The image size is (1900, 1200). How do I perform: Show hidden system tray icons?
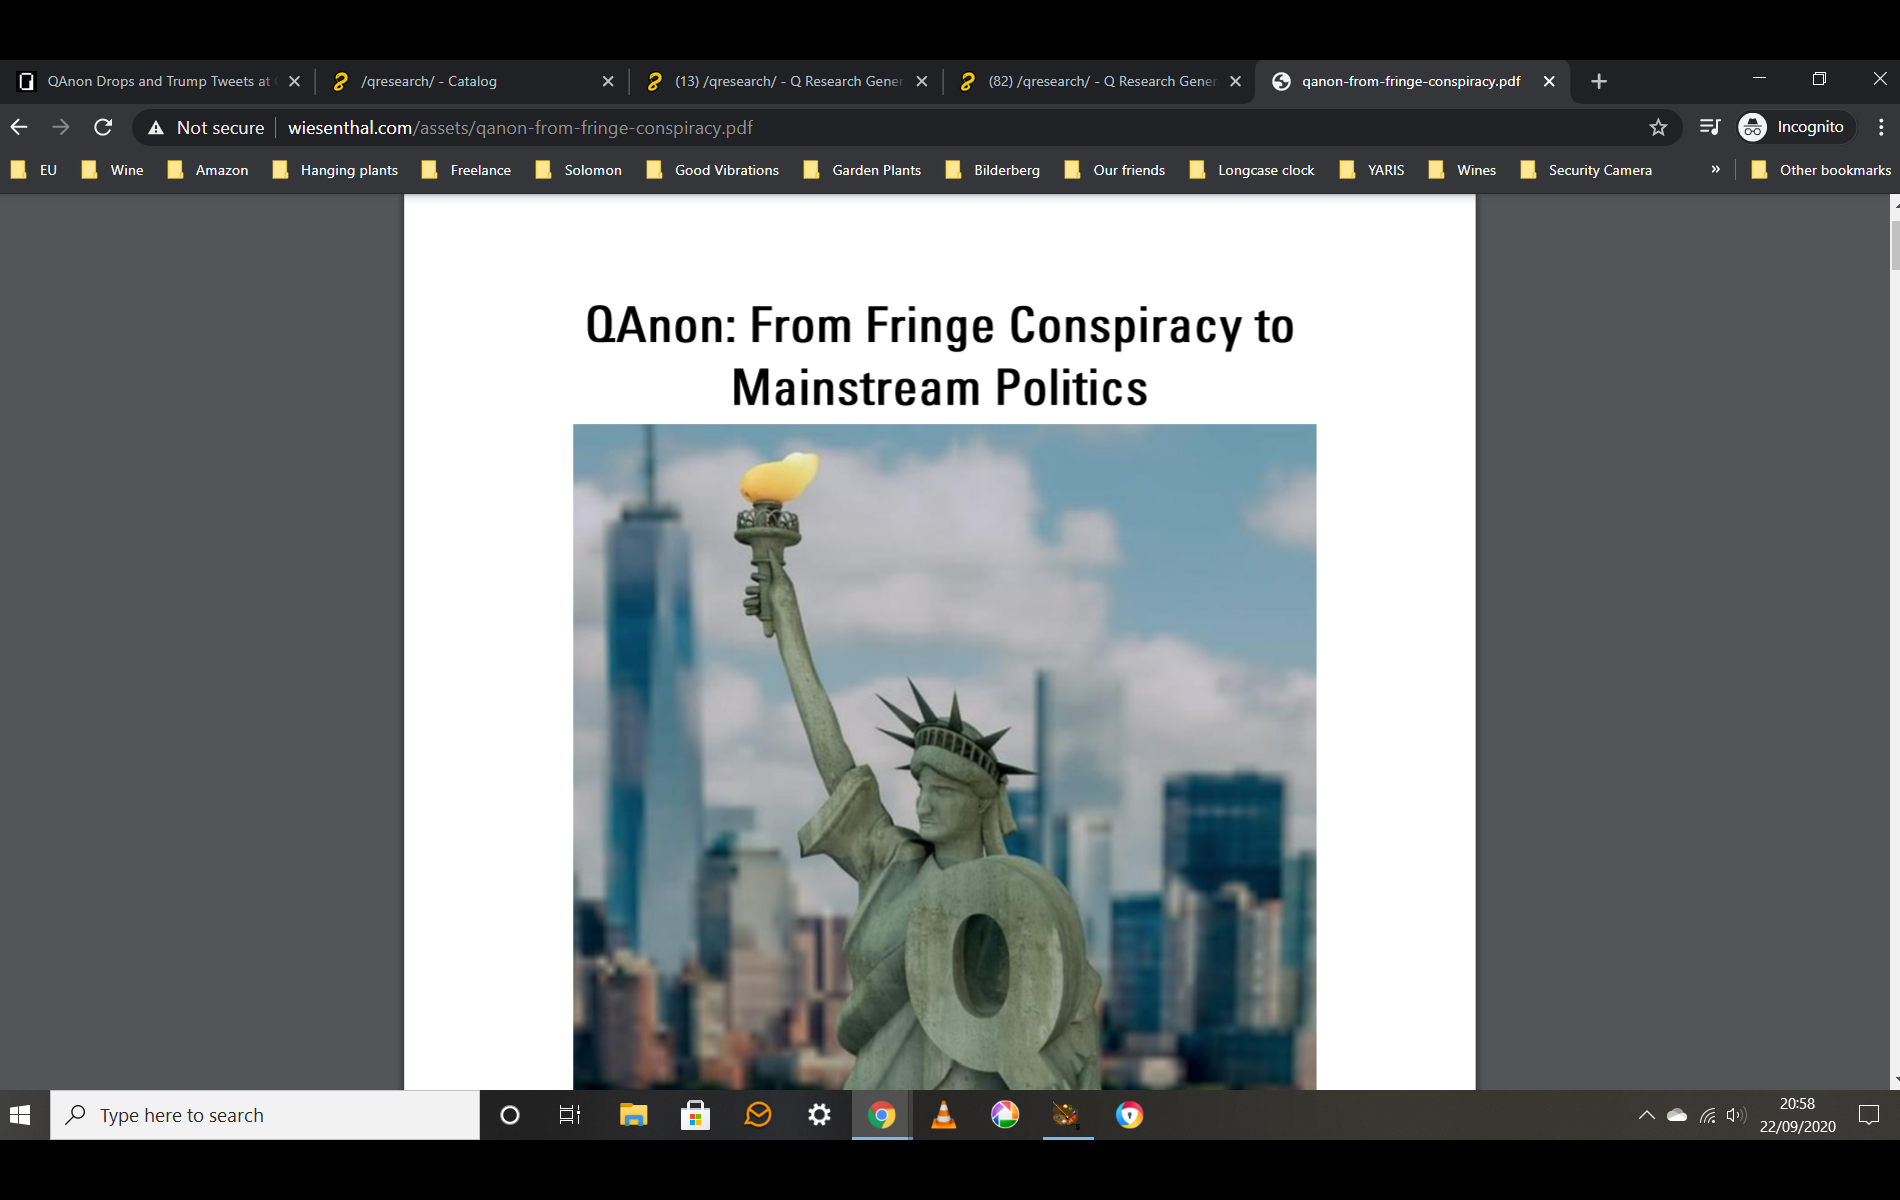coord(1646,1115)
